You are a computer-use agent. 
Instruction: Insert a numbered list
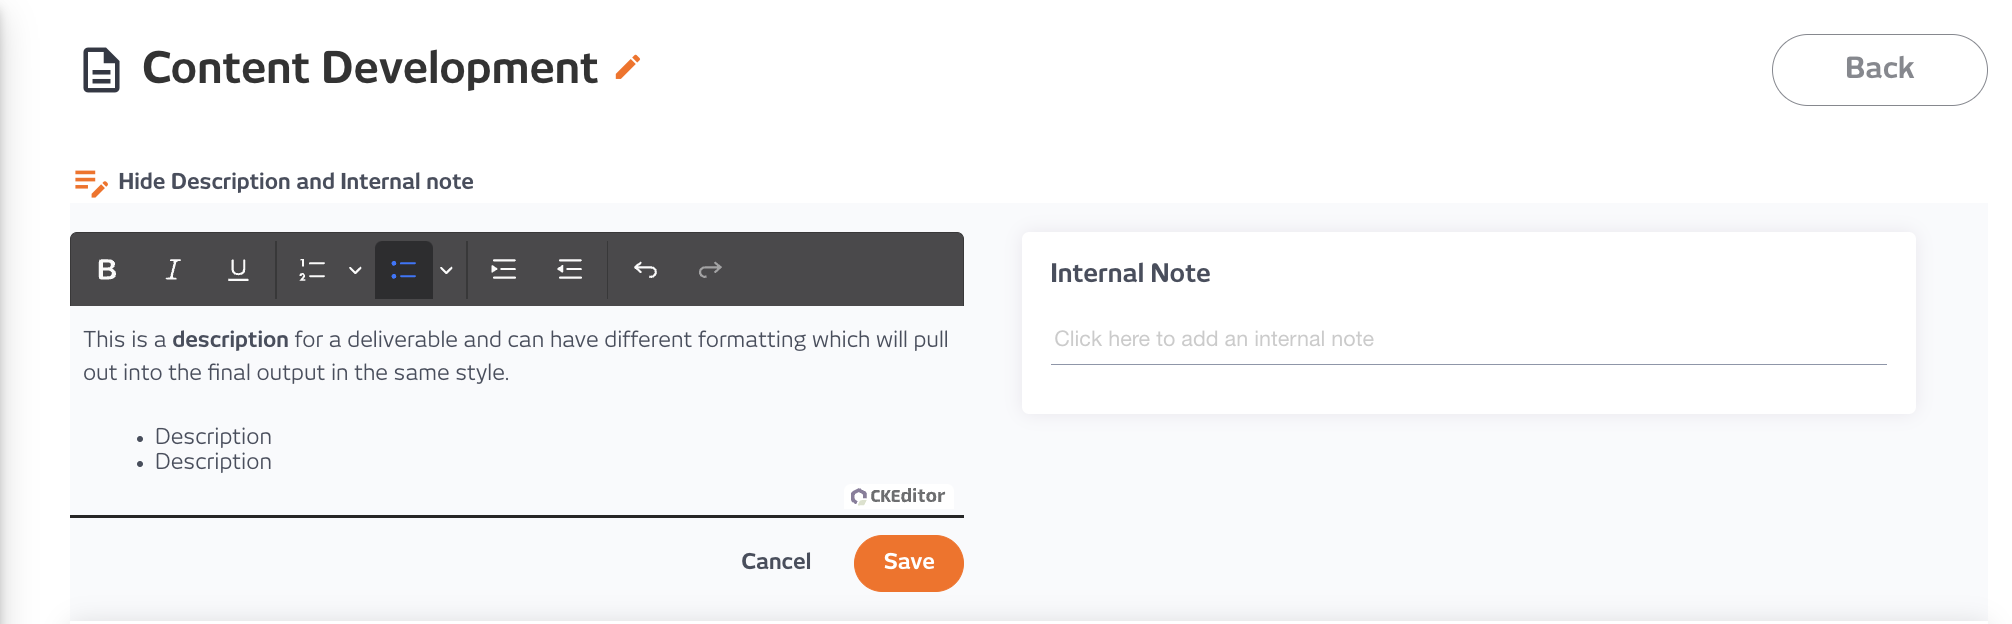click(312, 269)
